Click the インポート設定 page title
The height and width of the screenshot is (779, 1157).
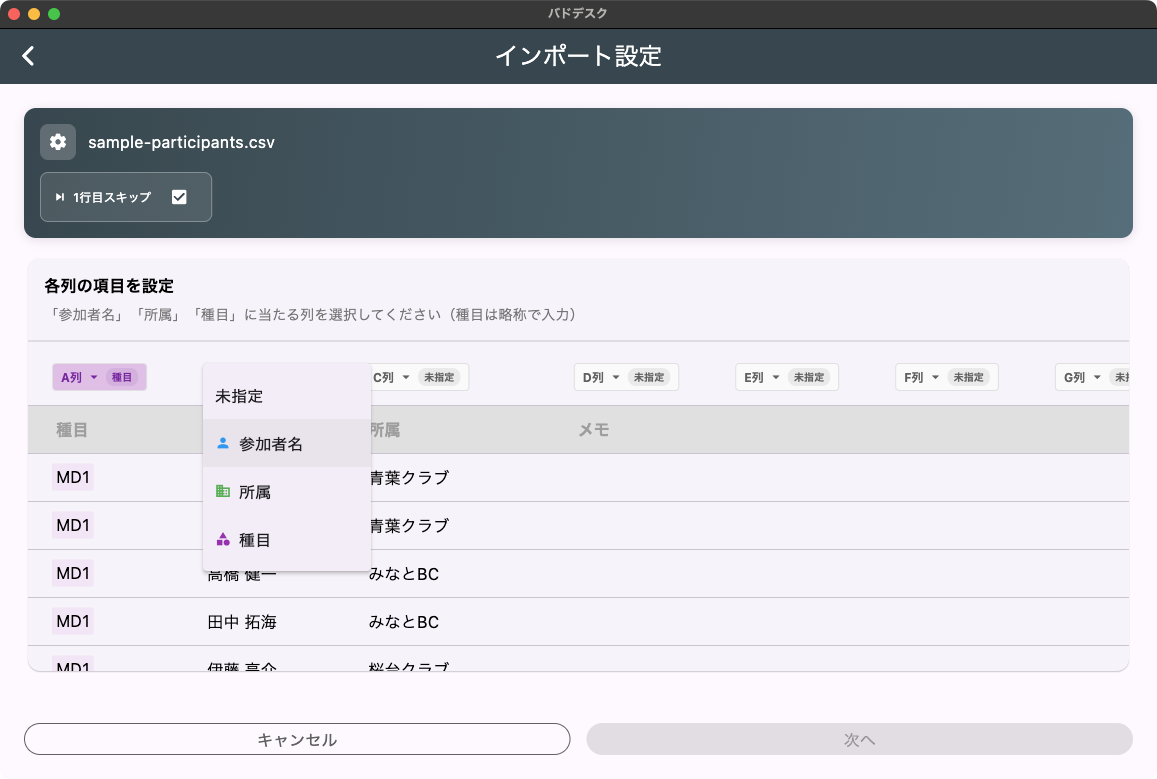(x=578, y=56)
